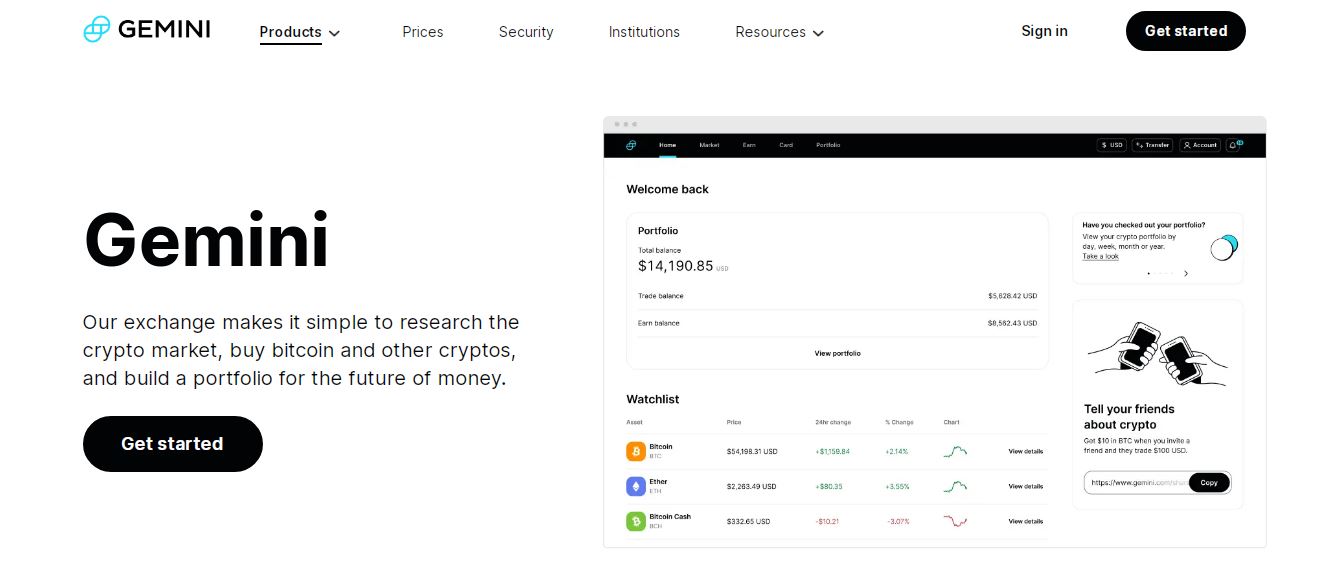Click the Bitcoin green price chart sparkline
This screenshot has height=567, width=1343.
pos(955,451)
